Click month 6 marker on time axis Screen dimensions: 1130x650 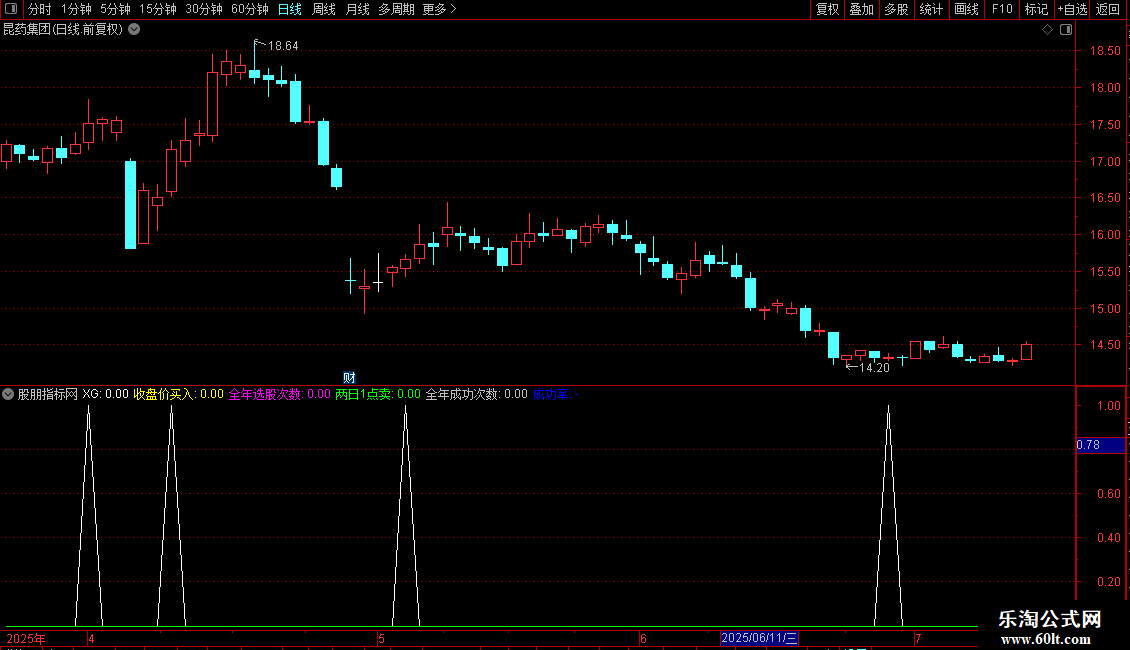click(644, 638)
